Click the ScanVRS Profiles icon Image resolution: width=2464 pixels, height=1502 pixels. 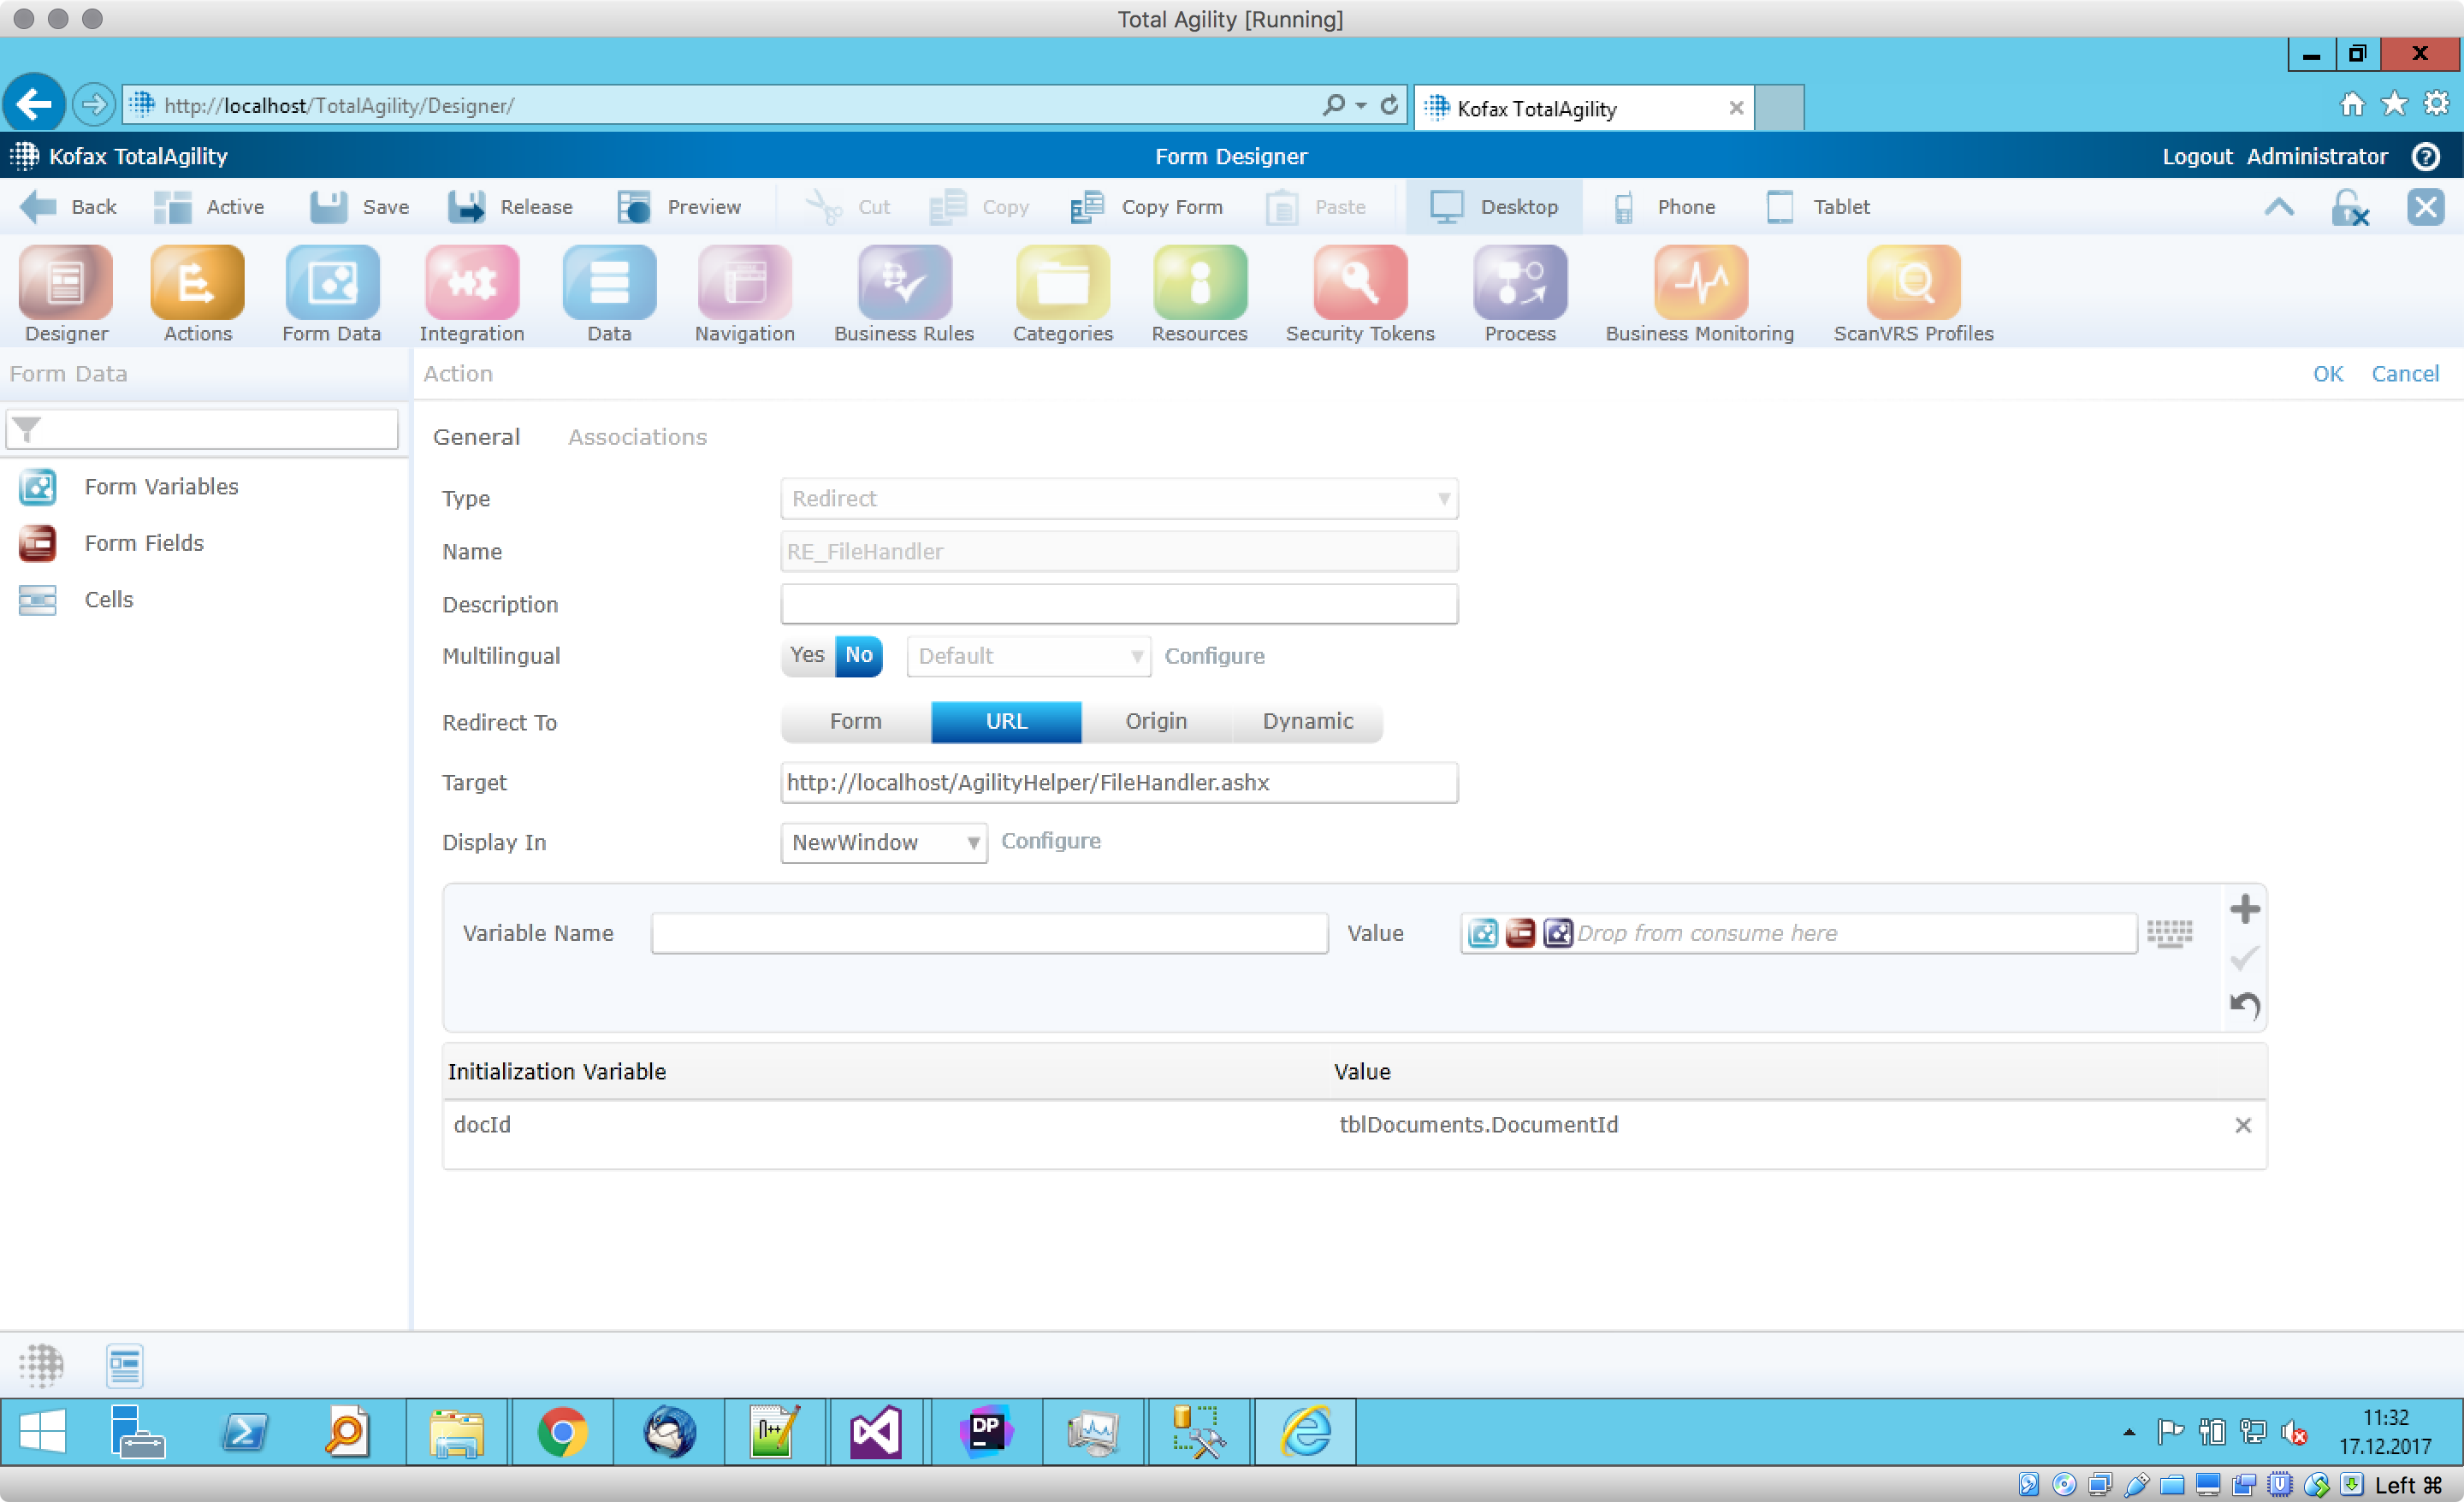(x=1912, y=284)
